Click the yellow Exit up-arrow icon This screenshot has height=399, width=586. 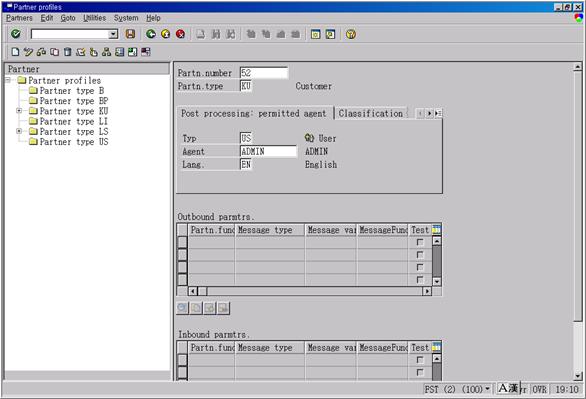click(x=166, y=34)
